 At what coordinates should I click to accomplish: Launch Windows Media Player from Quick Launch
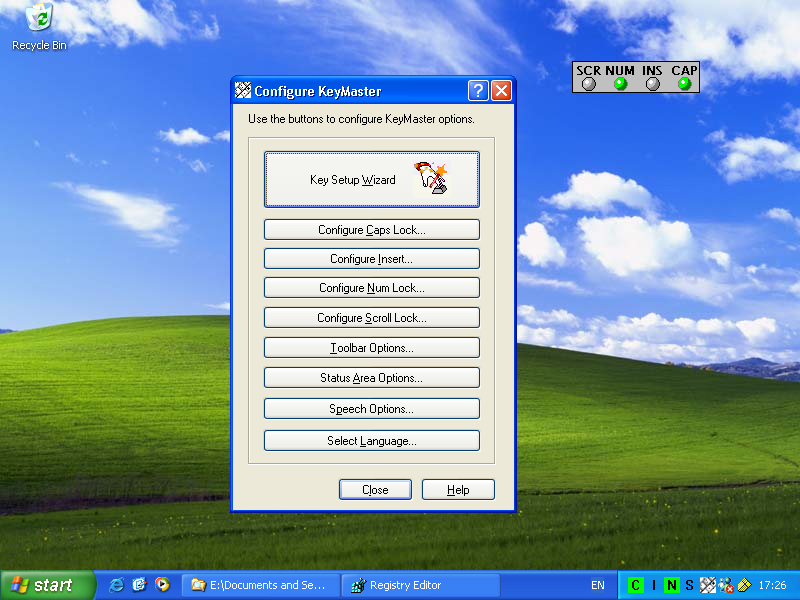[162, 585]
